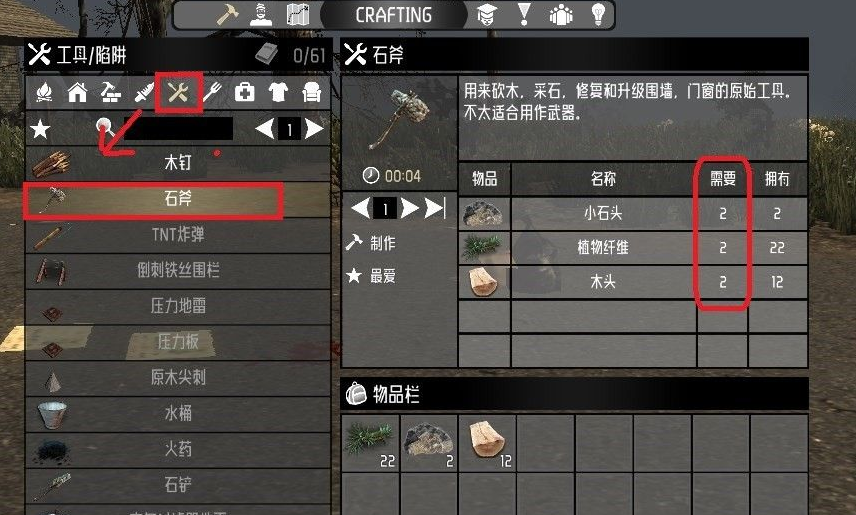Image resolution: width=856 pixels, height=515 pixels.
Task: Increase list page with right arrow
Action: pyautogui.click(x=314, y=129)
